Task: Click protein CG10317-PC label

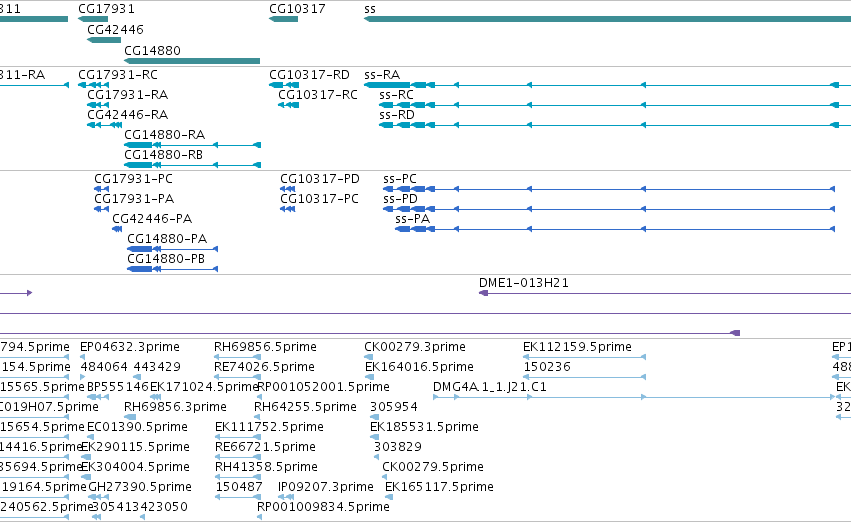Action: [319, 199]
